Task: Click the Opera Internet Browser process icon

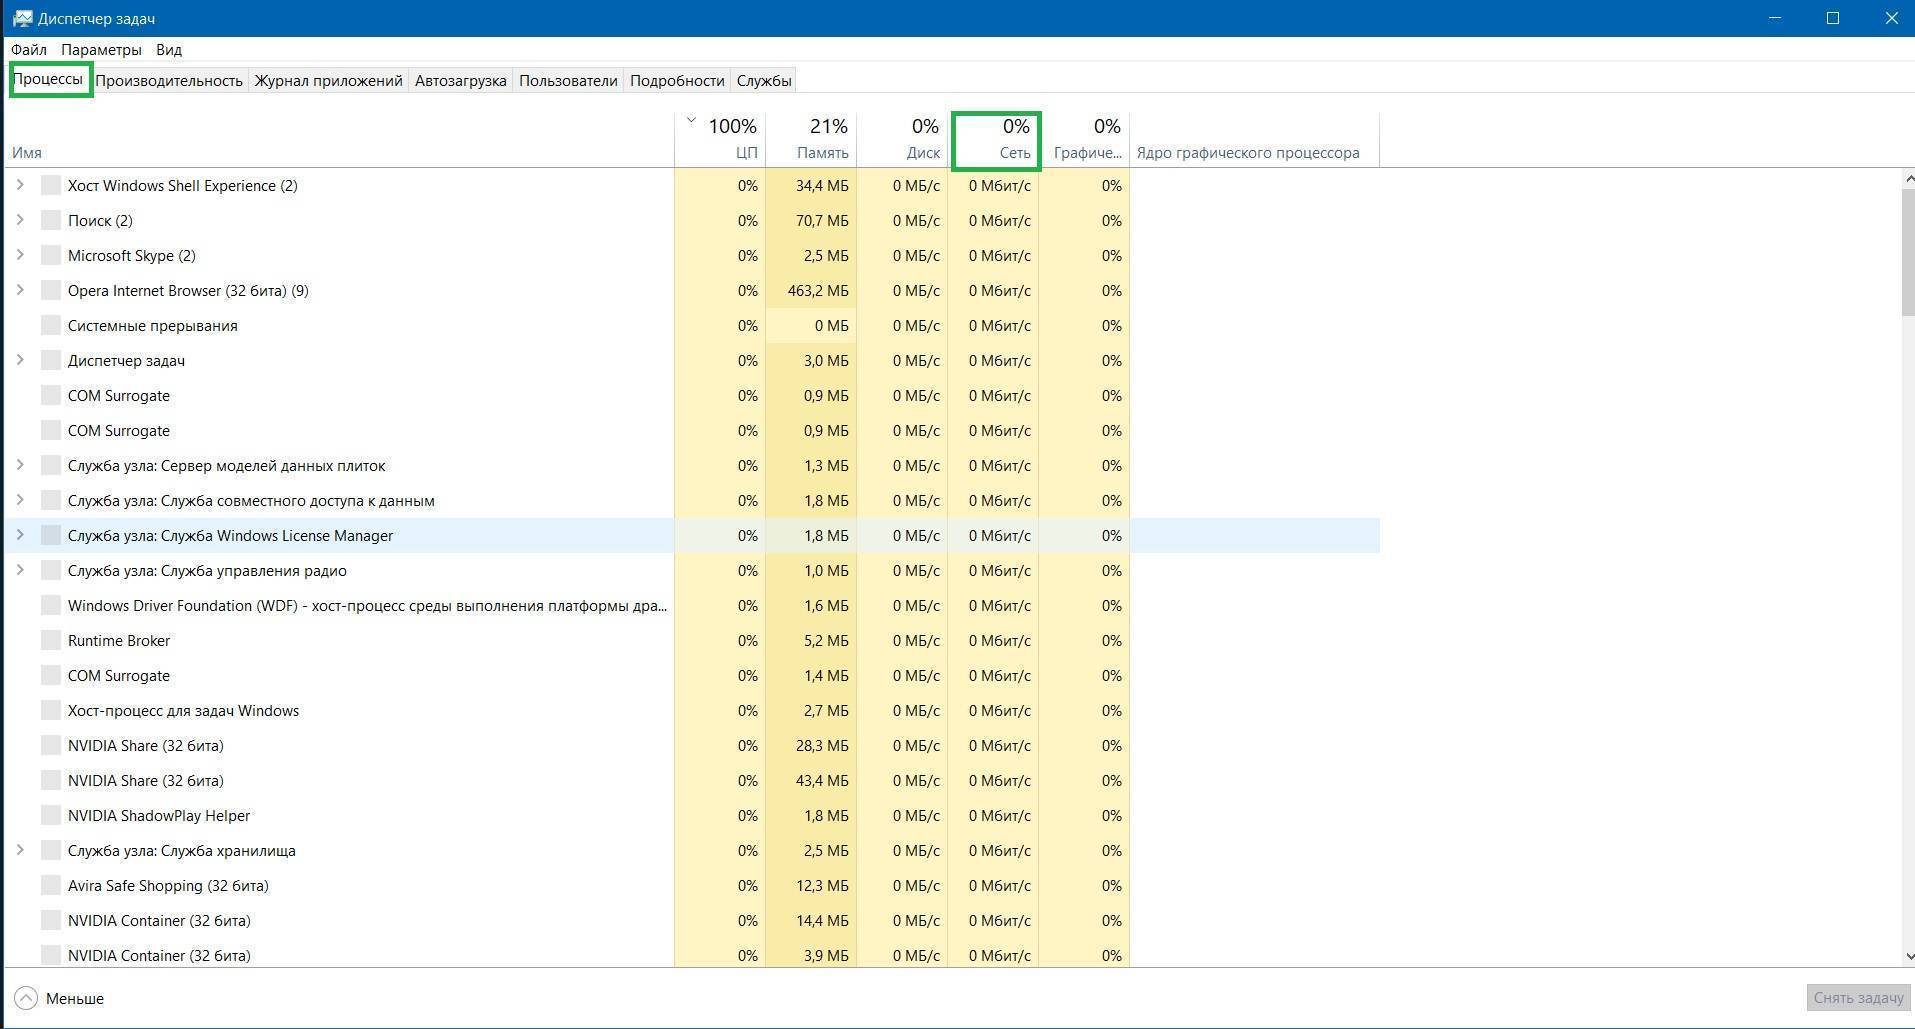Action: pyautogui.click(x=51, y=291)
